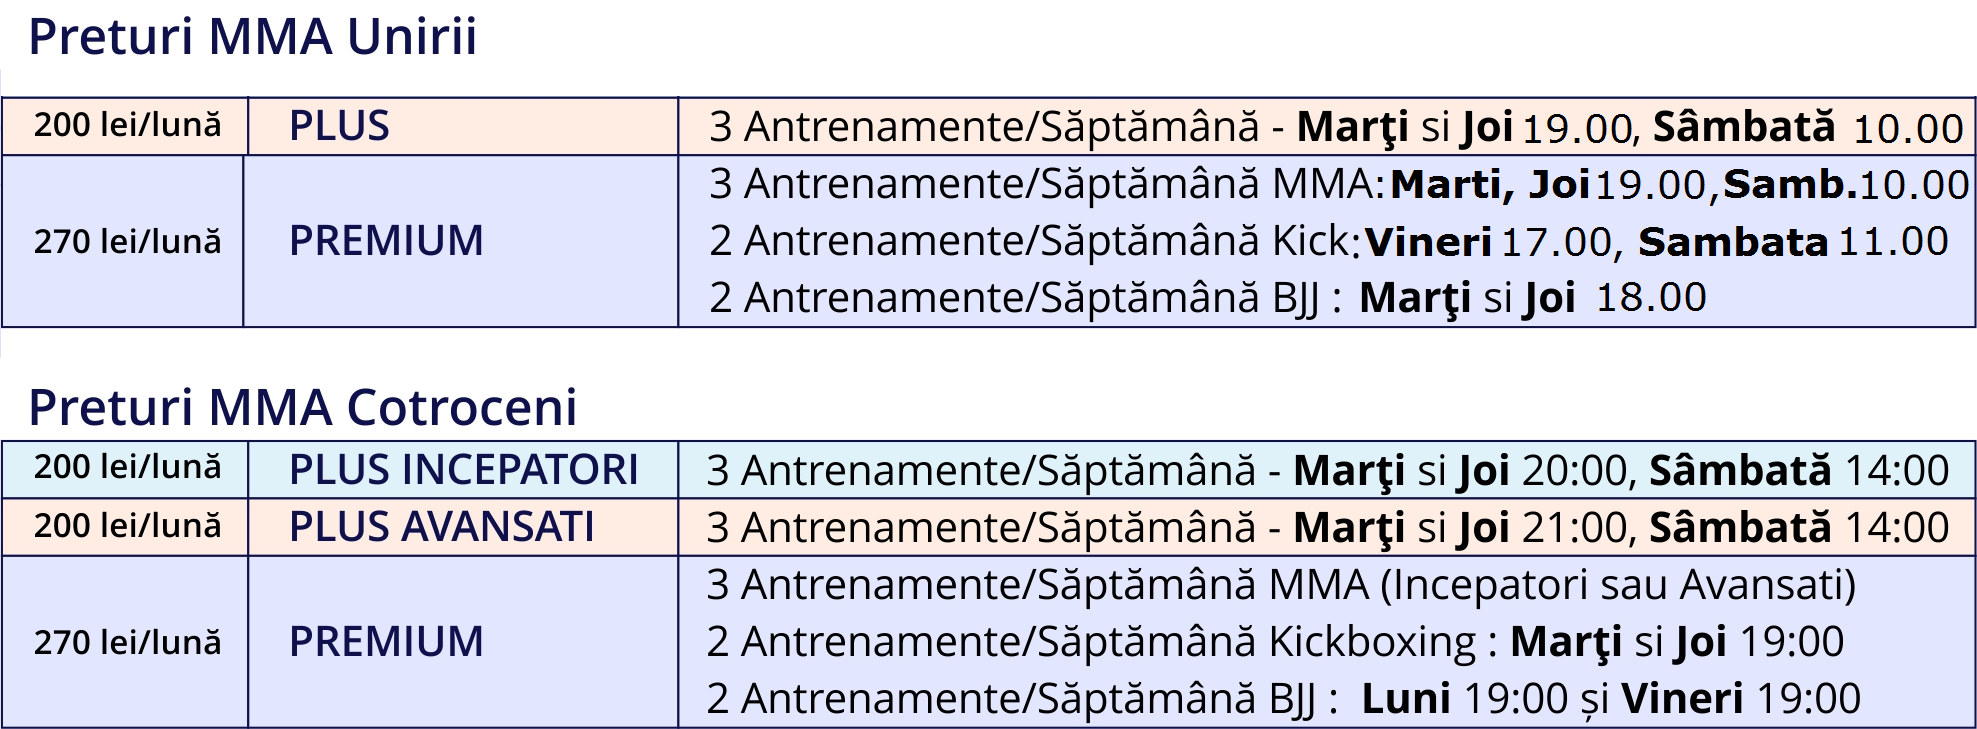Click the PLUS INCEPATORI schedule at 20:00

coord(1327,470)
